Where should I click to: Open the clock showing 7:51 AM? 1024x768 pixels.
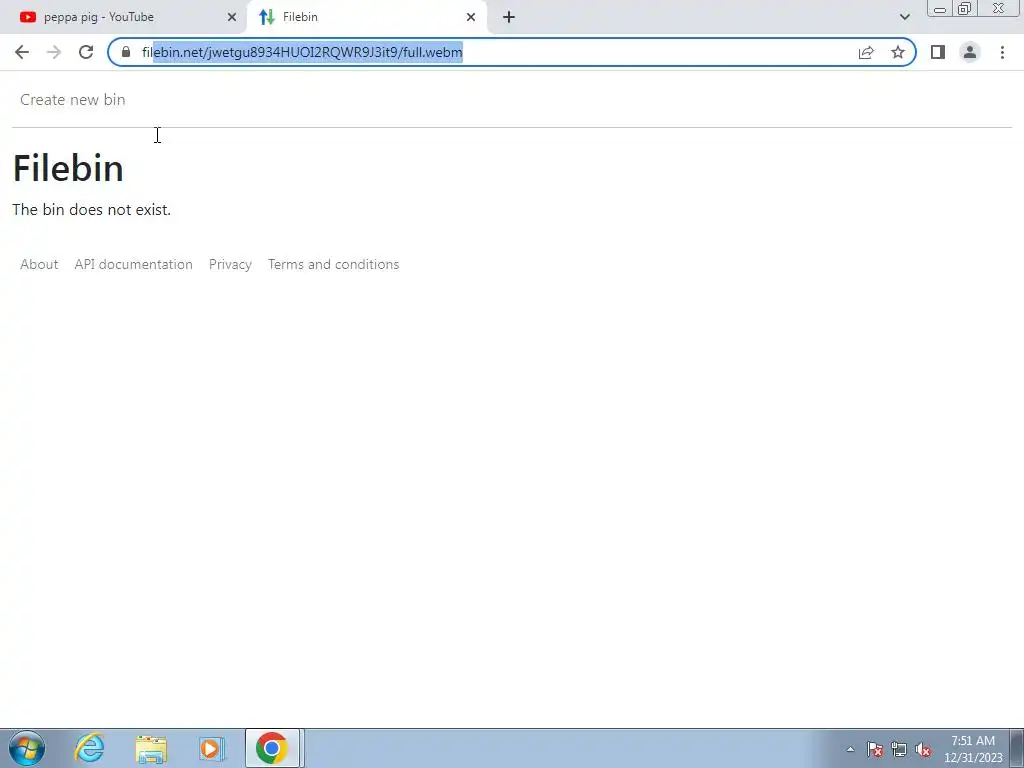tap(973, 749)
